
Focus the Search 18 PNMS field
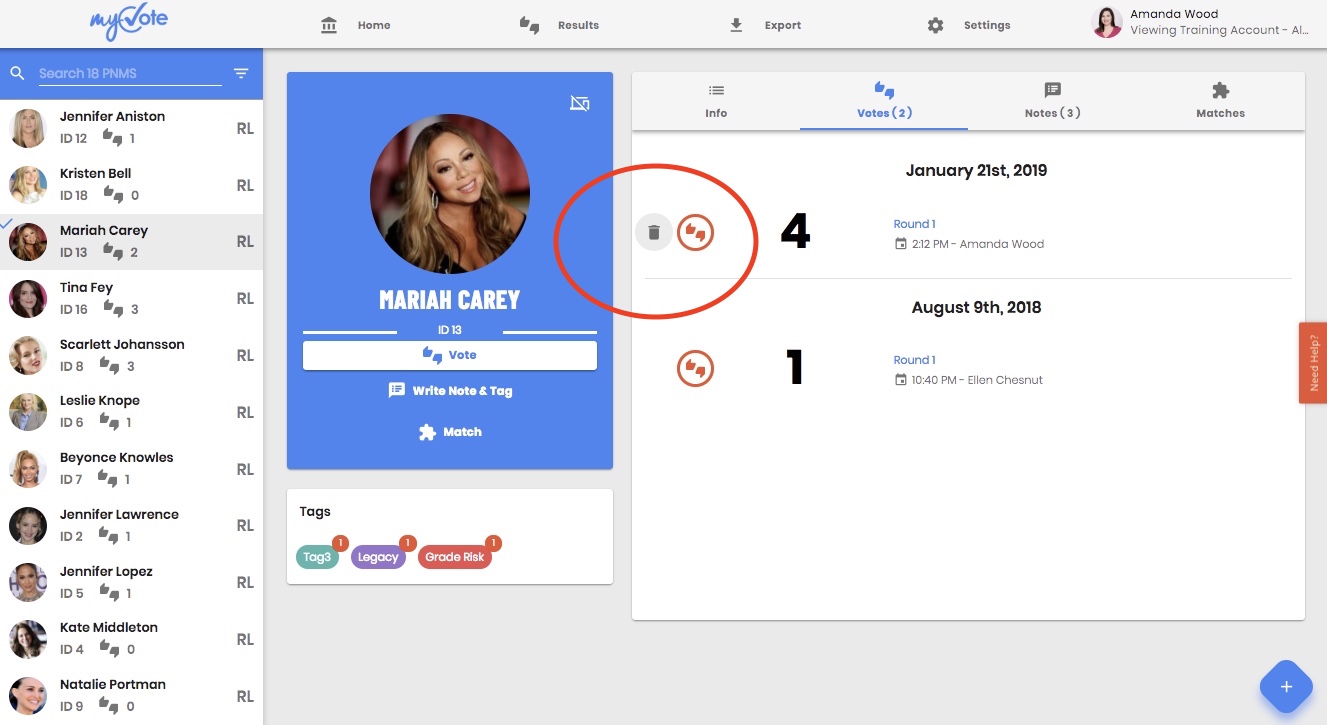click(129, 74)
